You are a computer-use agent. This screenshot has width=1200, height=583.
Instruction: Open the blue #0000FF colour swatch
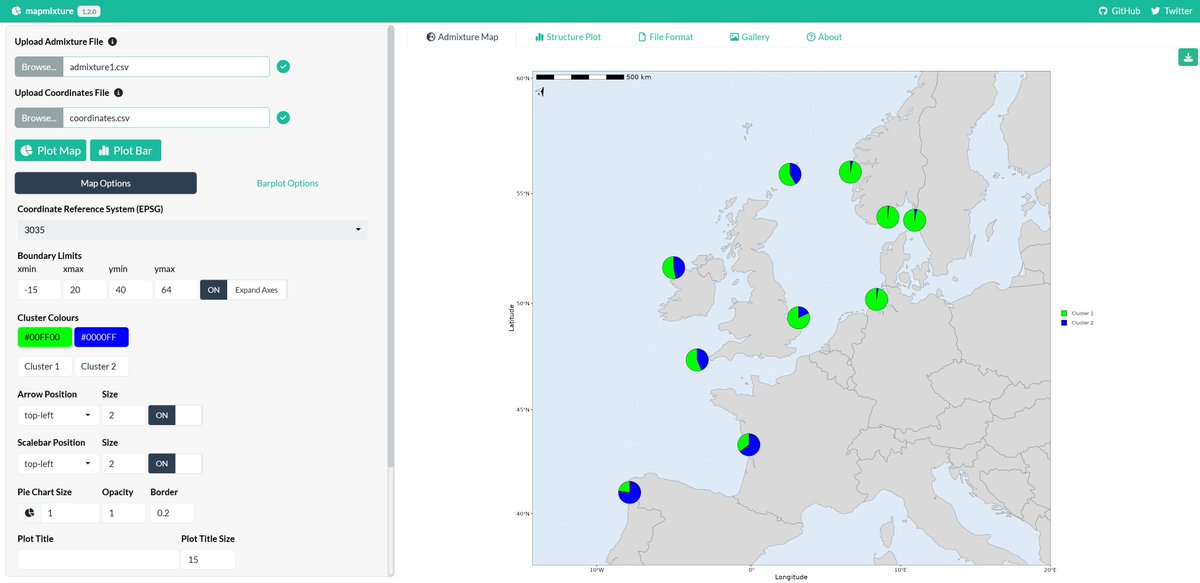101,337
